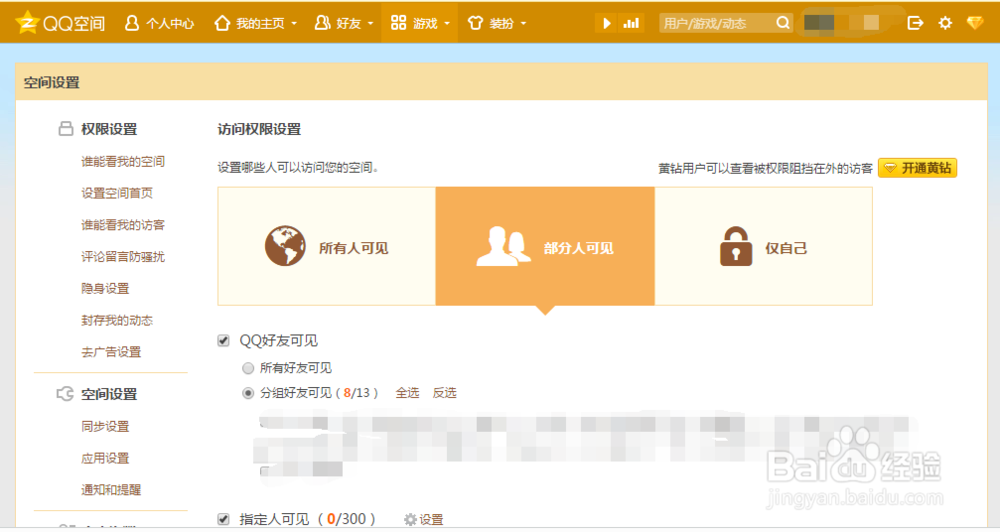Open 评论留言防骚扰 in sidebar

(123, 256)
